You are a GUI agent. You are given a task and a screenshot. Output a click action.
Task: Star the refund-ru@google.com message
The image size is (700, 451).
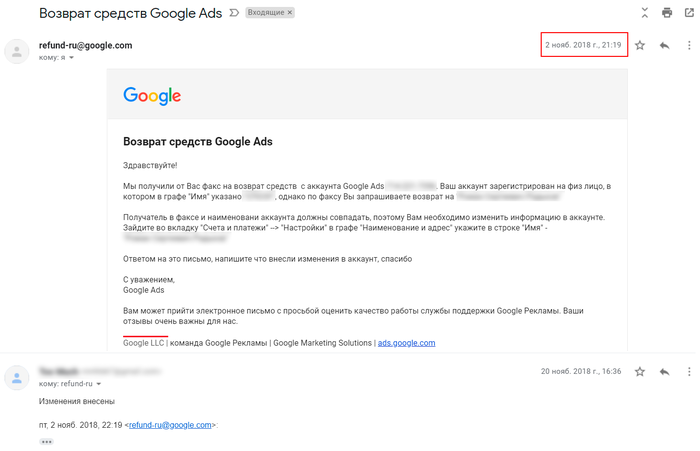click(640, 45)
